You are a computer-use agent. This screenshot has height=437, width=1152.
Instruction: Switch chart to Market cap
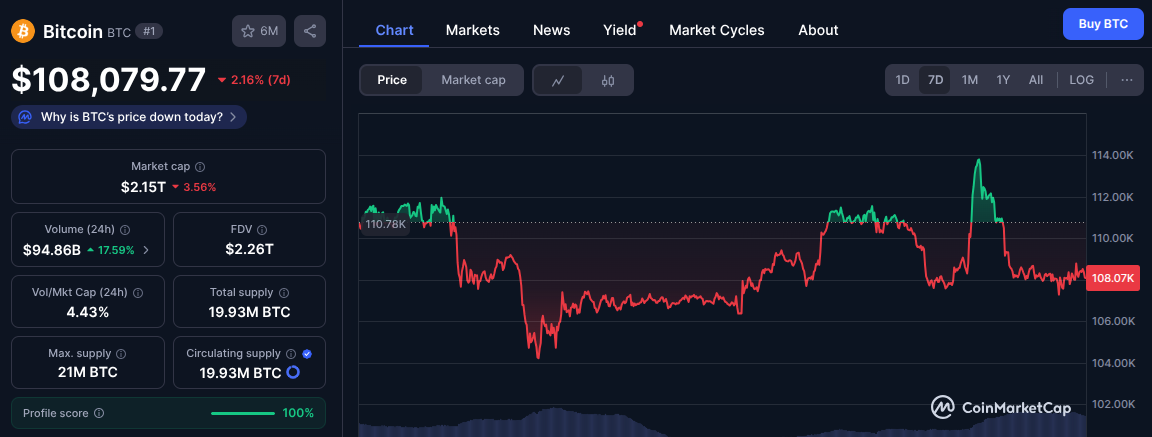click(x=473, y=80)
